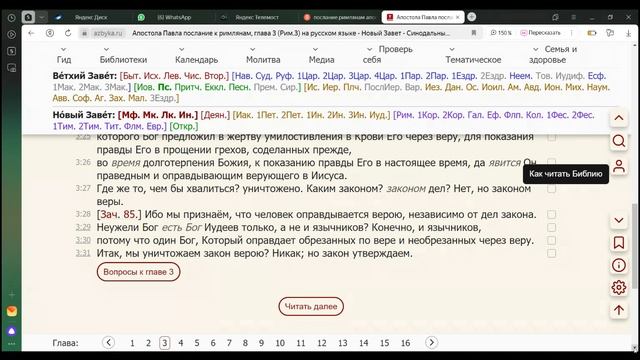Close the active Апостола Павла tab
The image size is (640, 360).
coord(458,17)
